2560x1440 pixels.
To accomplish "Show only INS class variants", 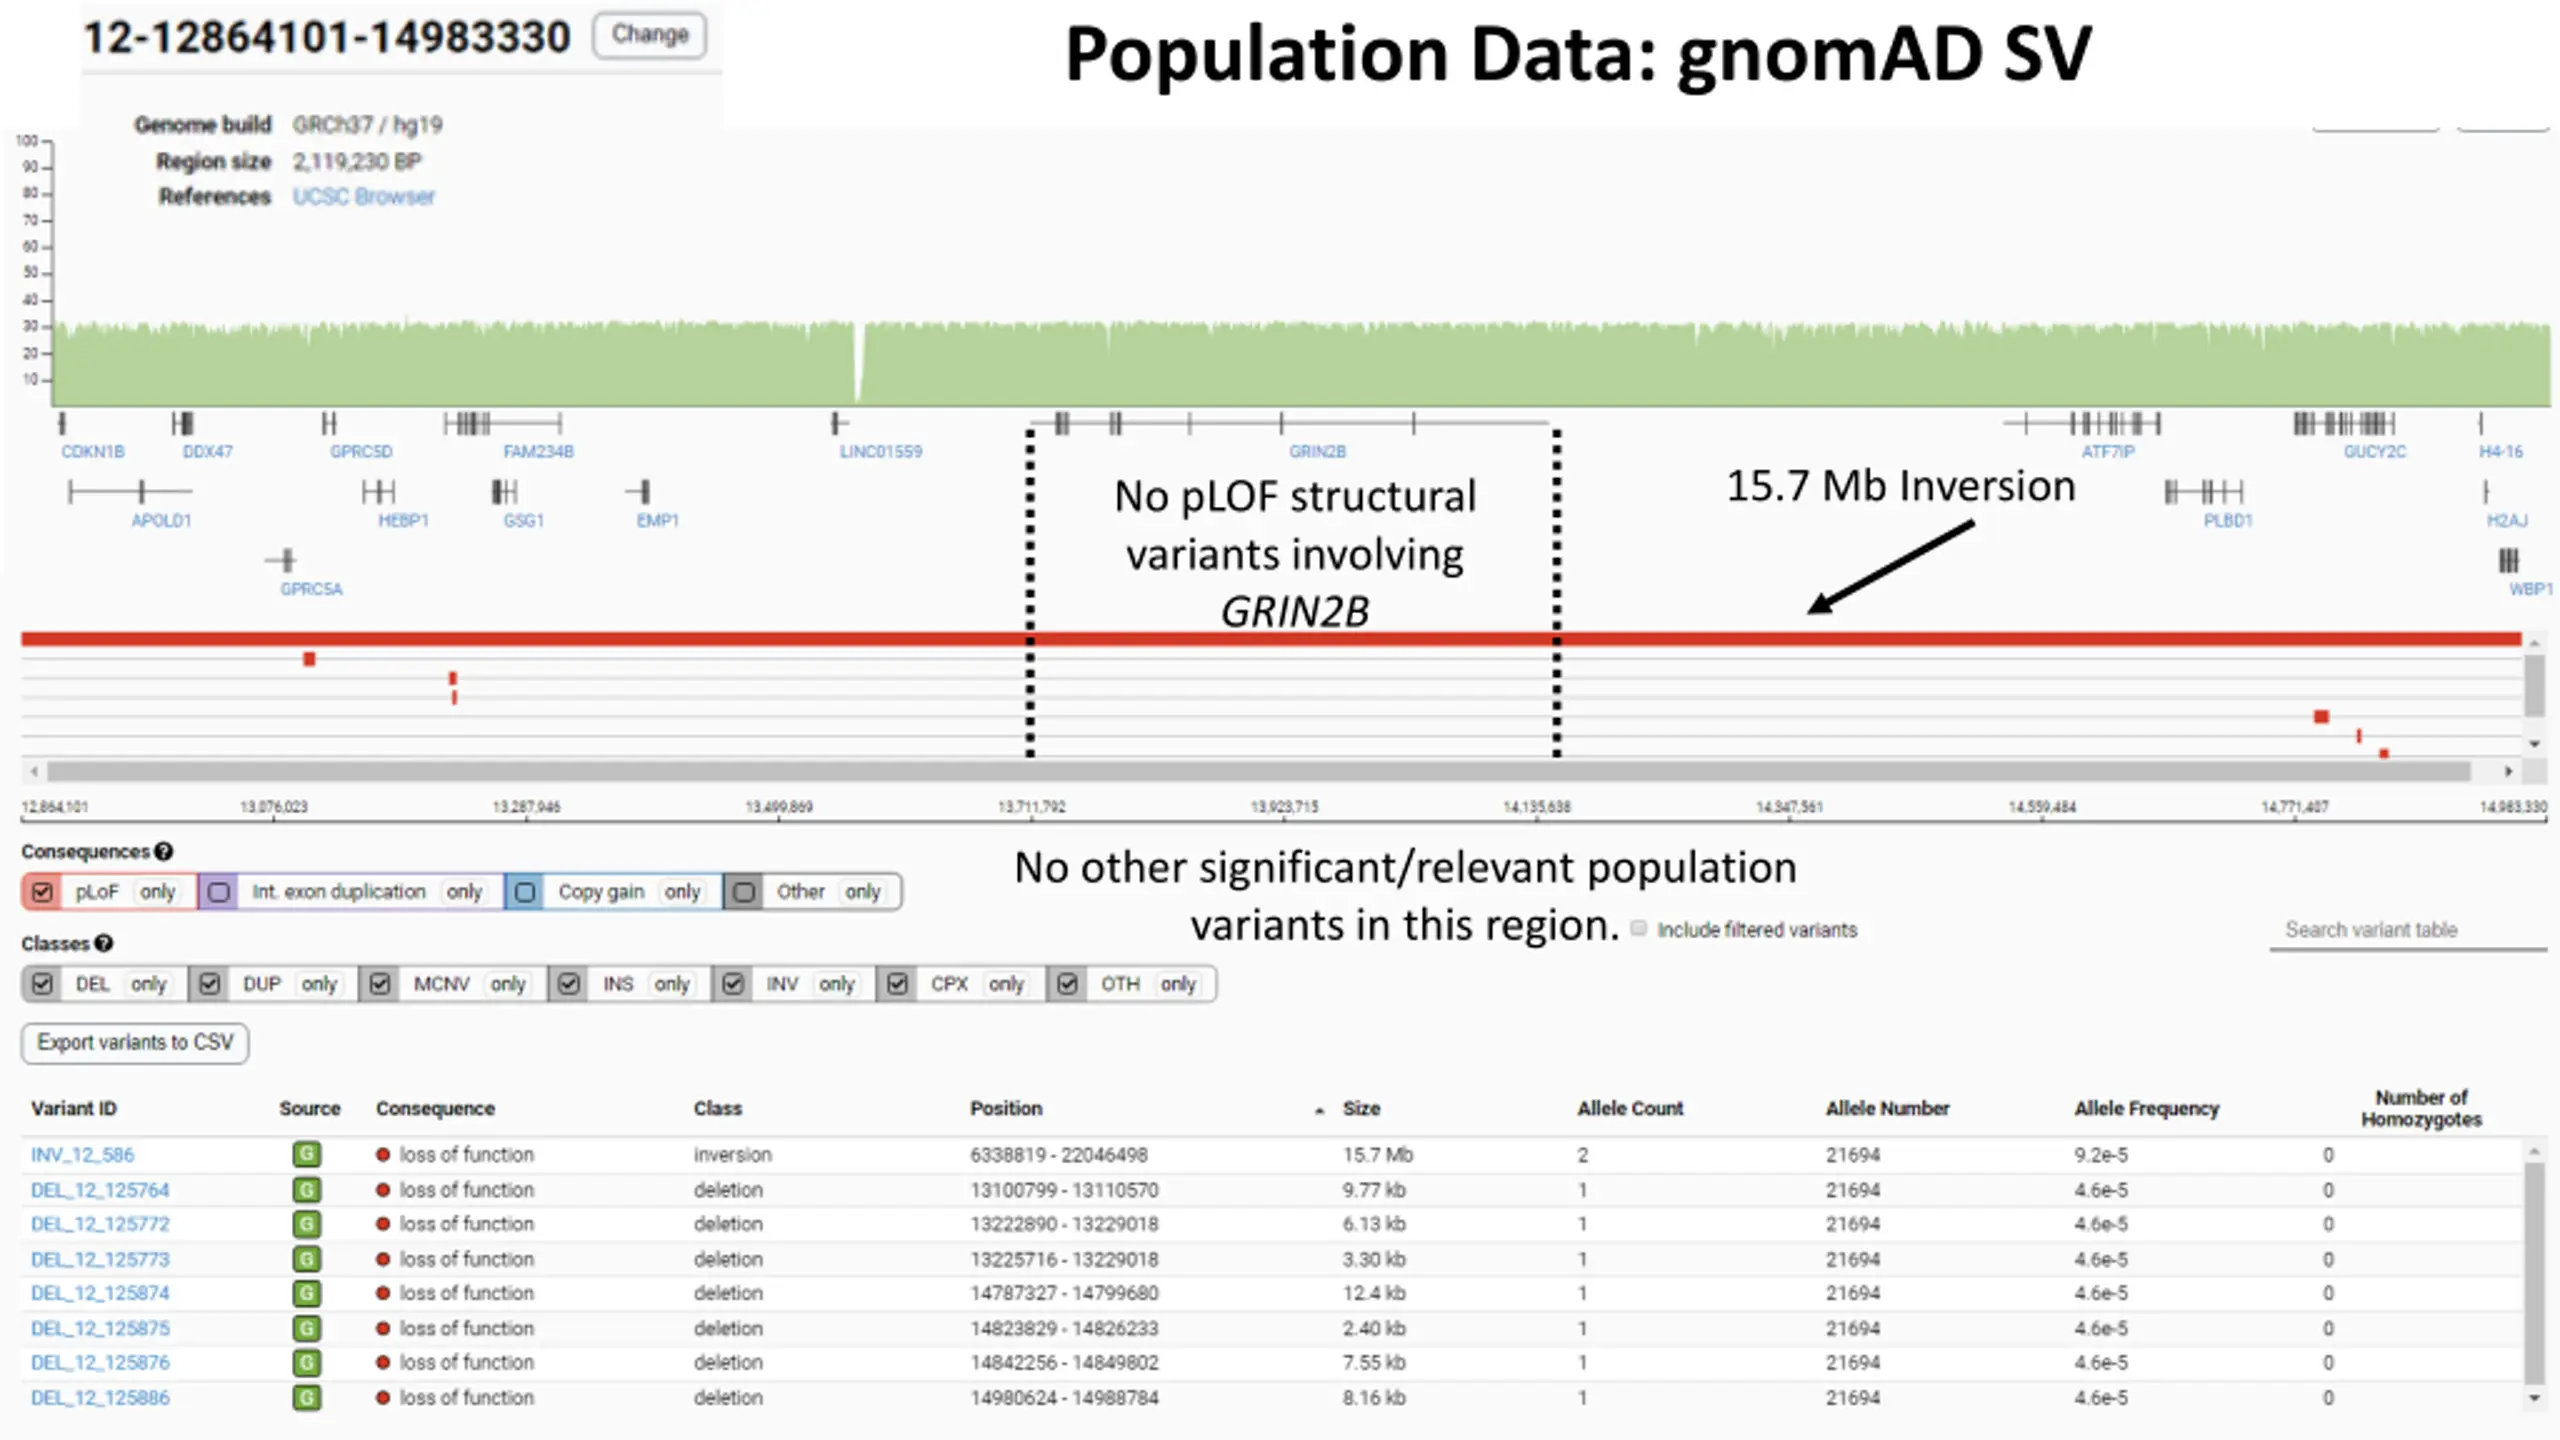I will [672, 984].
